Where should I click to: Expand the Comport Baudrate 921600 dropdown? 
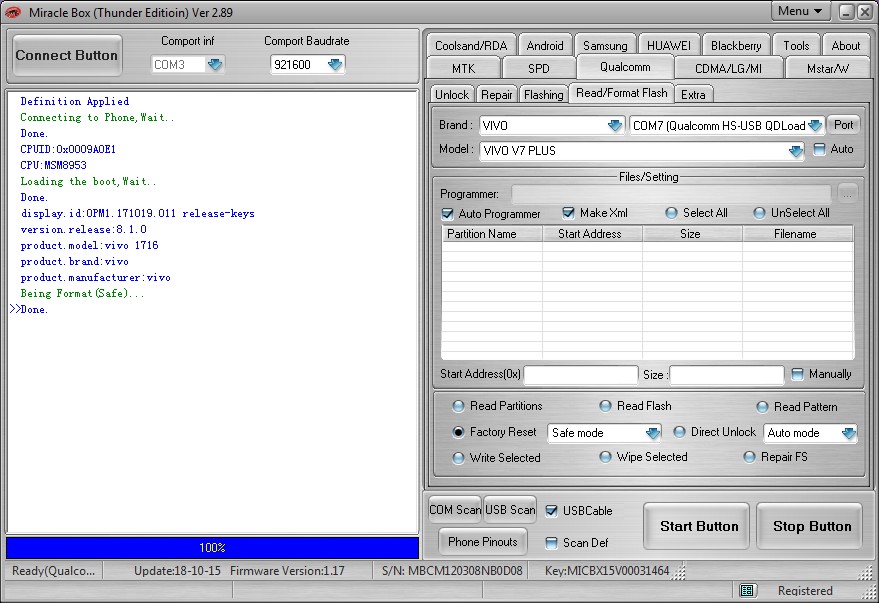point(335,64)
